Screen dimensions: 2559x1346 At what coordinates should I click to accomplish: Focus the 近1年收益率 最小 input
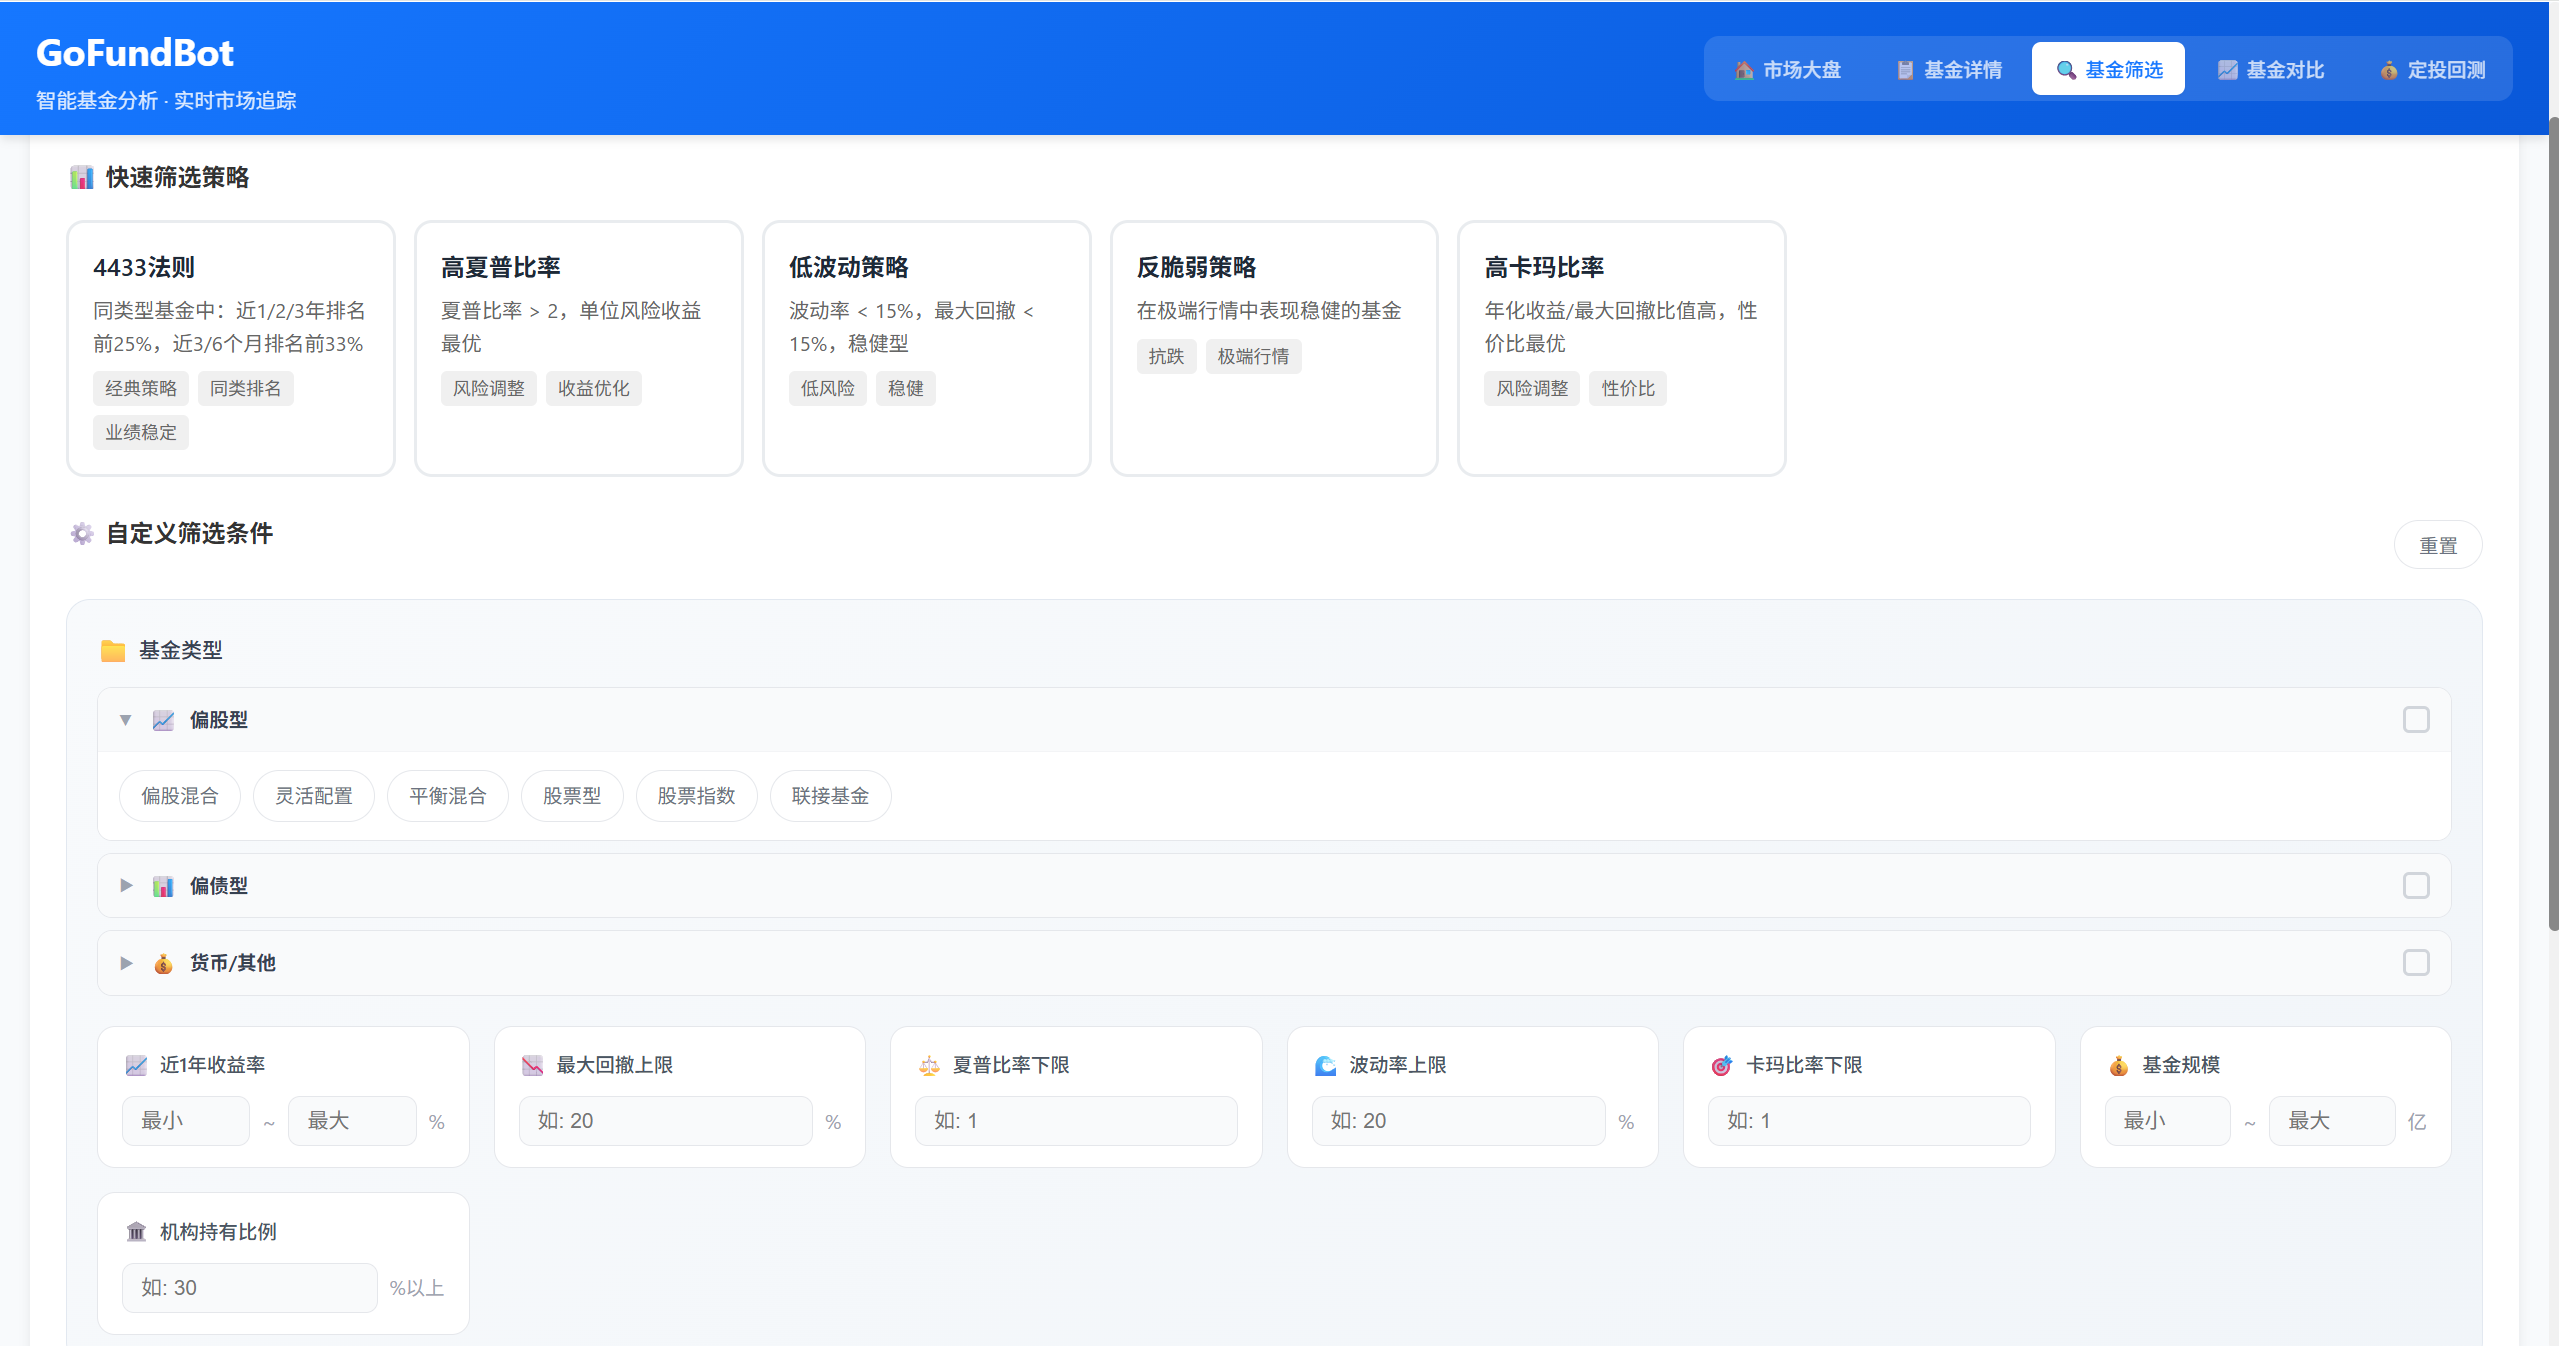pyautogui.click(x=186, y=1121)
